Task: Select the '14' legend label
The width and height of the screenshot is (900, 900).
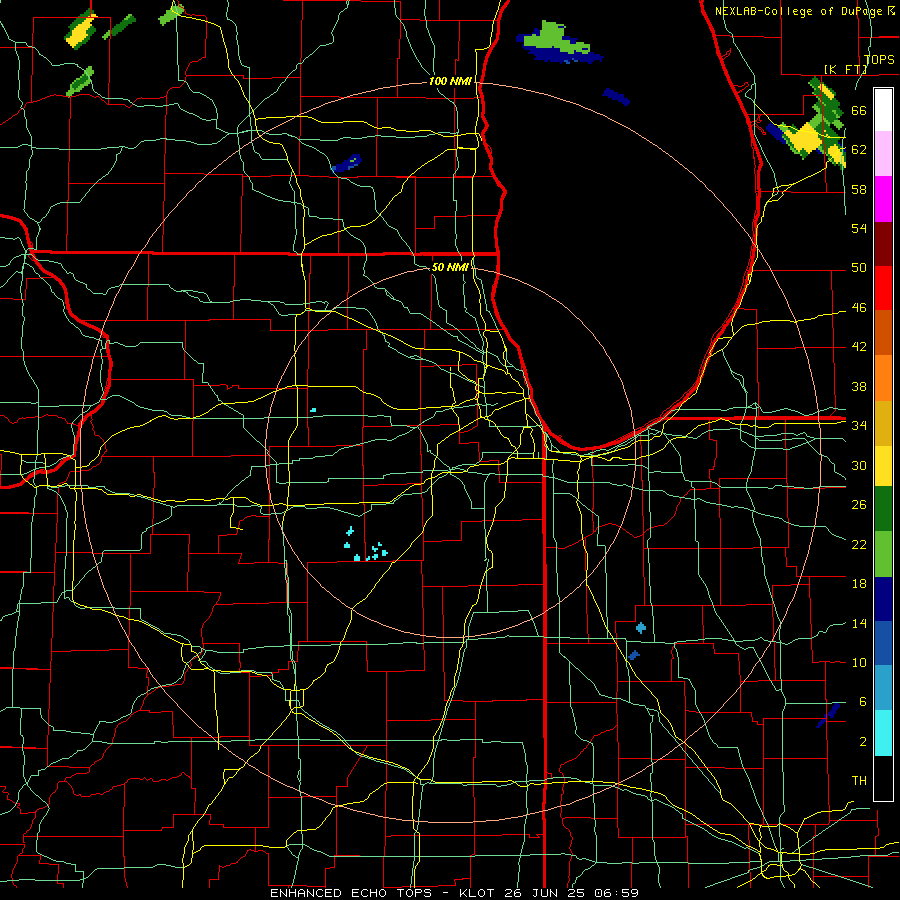Action: pyautogui.click(x=859, y=623)
